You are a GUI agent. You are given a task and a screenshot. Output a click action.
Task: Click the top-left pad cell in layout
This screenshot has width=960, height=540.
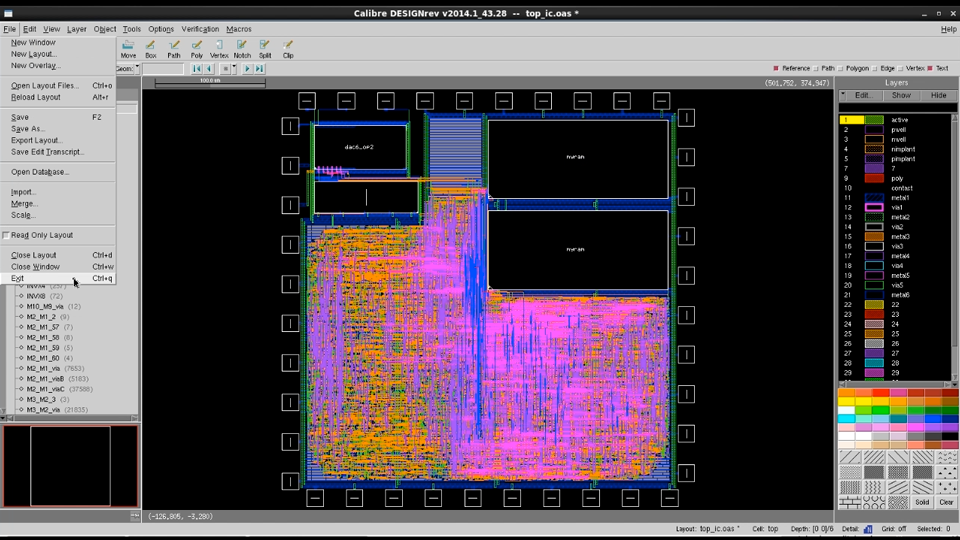pos(307,101)
